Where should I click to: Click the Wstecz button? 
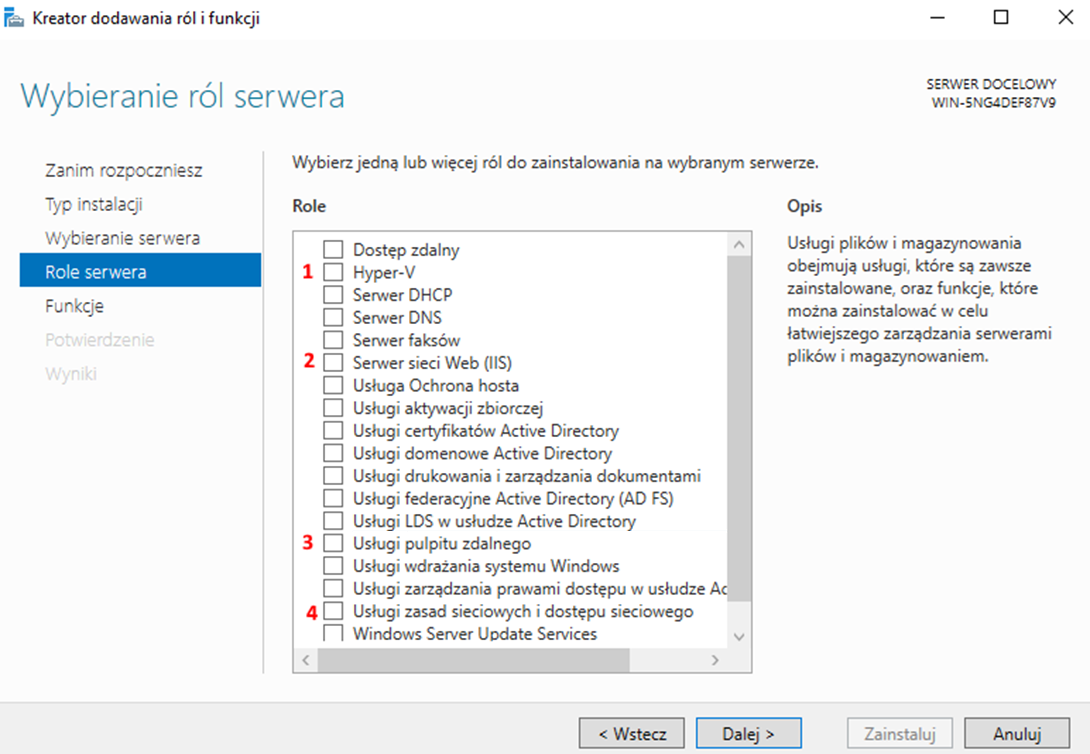(631, 734)
